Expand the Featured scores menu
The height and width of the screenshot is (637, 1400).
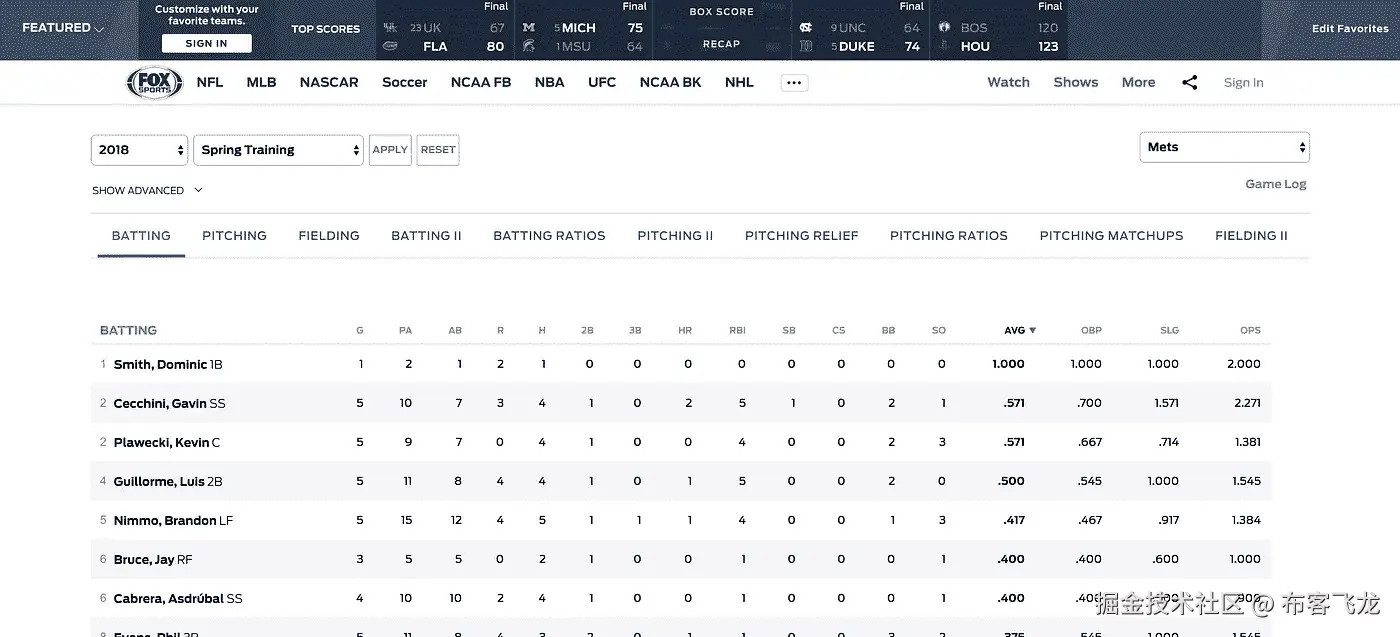(63, 28)
